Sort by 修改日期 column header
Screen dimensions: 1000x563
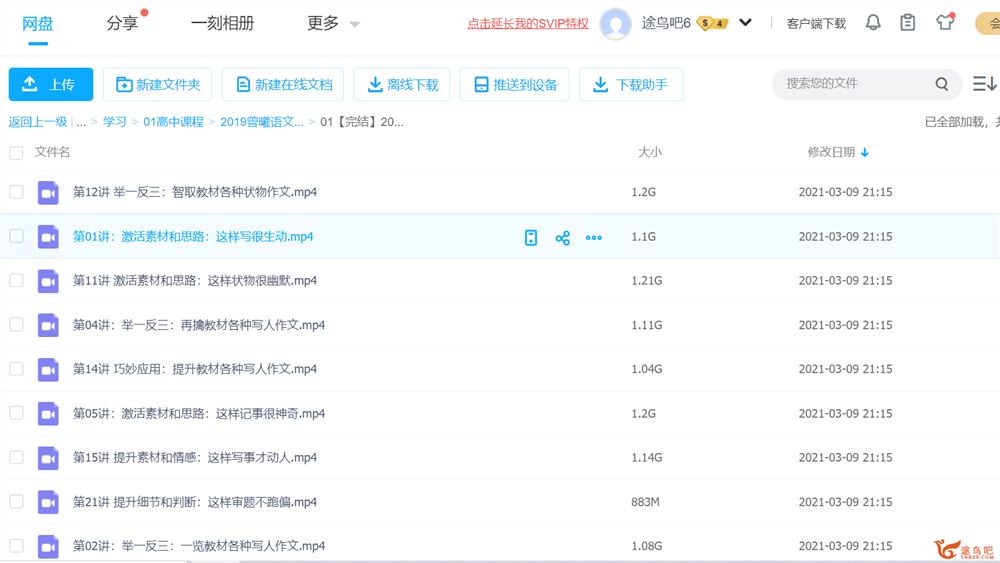pyautogui.click(x=831, y=152)
